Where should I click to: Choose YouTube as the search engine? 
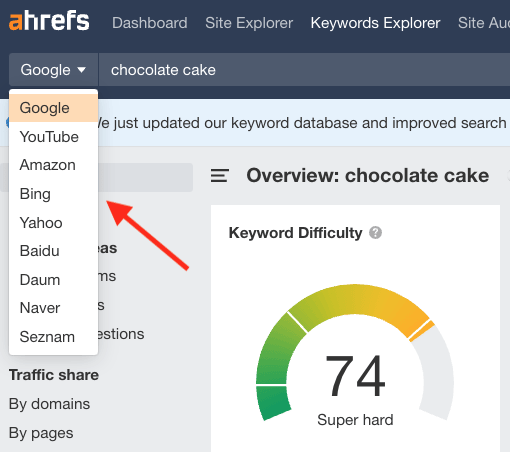[x=54, y=137]
